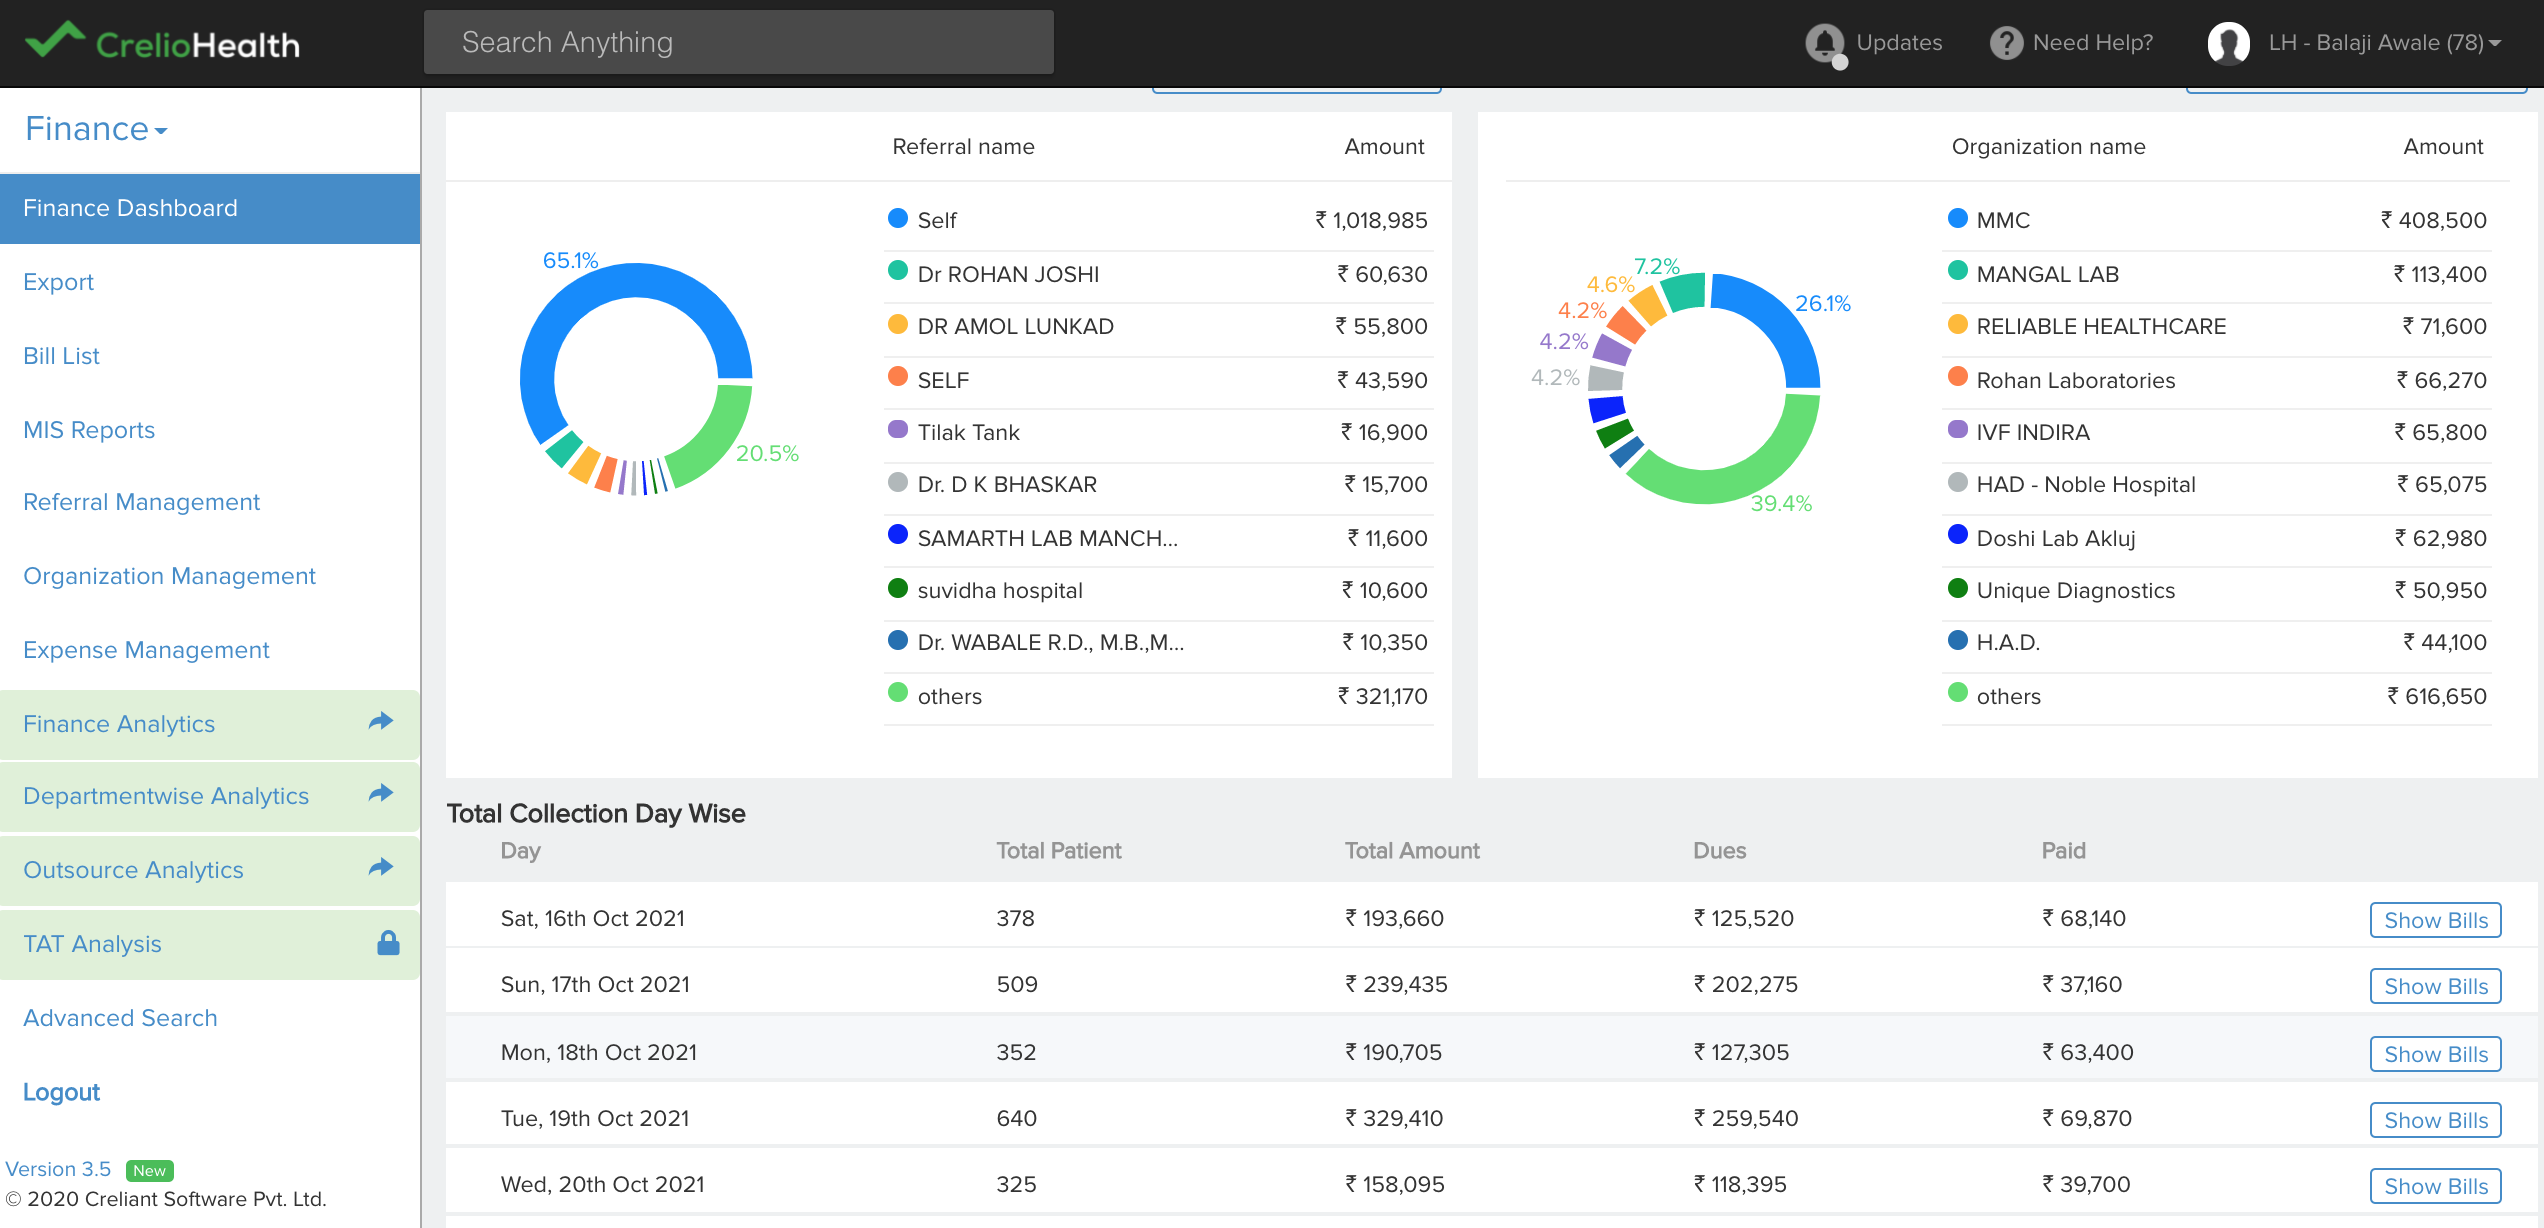The image size is (2544, 1228).
Task: Go to Expense Management
Action: coord(146,650)
